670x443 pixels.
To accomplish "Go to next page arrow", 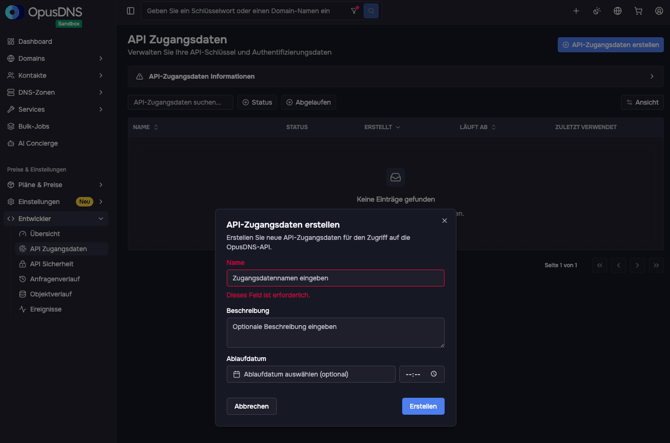I will 637,265.
